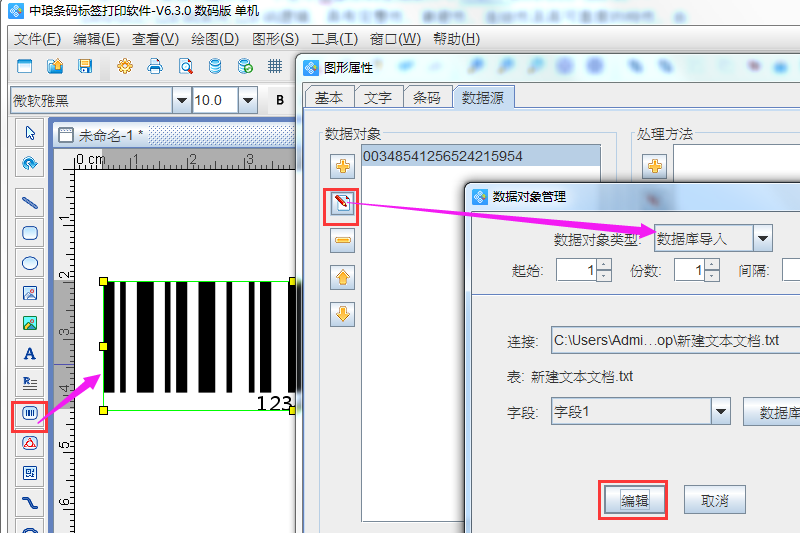
Task: Select the barcode drawing tool
Action: [30, 413]
